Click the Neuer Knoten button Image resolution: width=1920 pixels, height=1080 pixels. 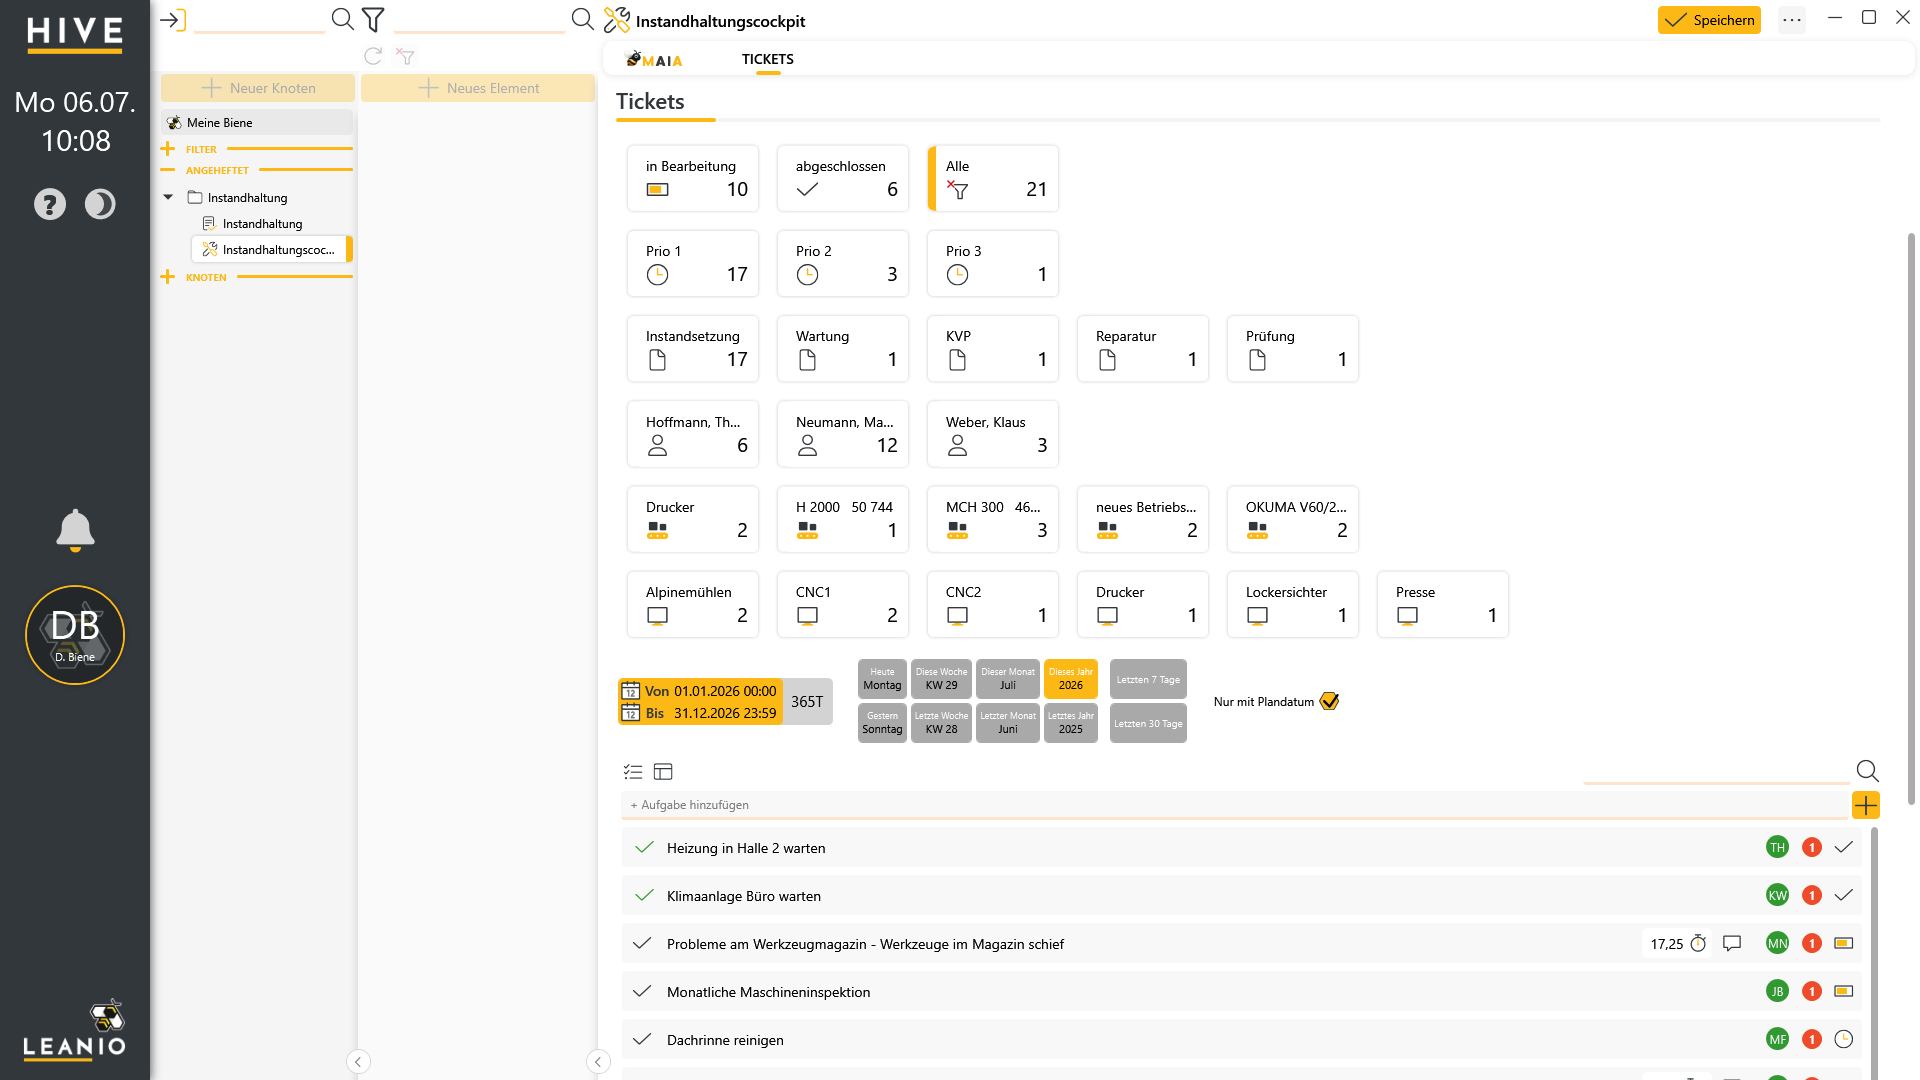click(258, 88)
